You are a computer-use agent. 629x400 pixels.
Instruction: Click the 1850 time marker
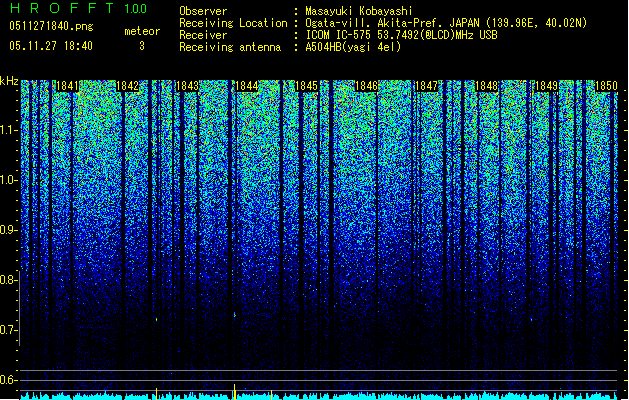606,86
